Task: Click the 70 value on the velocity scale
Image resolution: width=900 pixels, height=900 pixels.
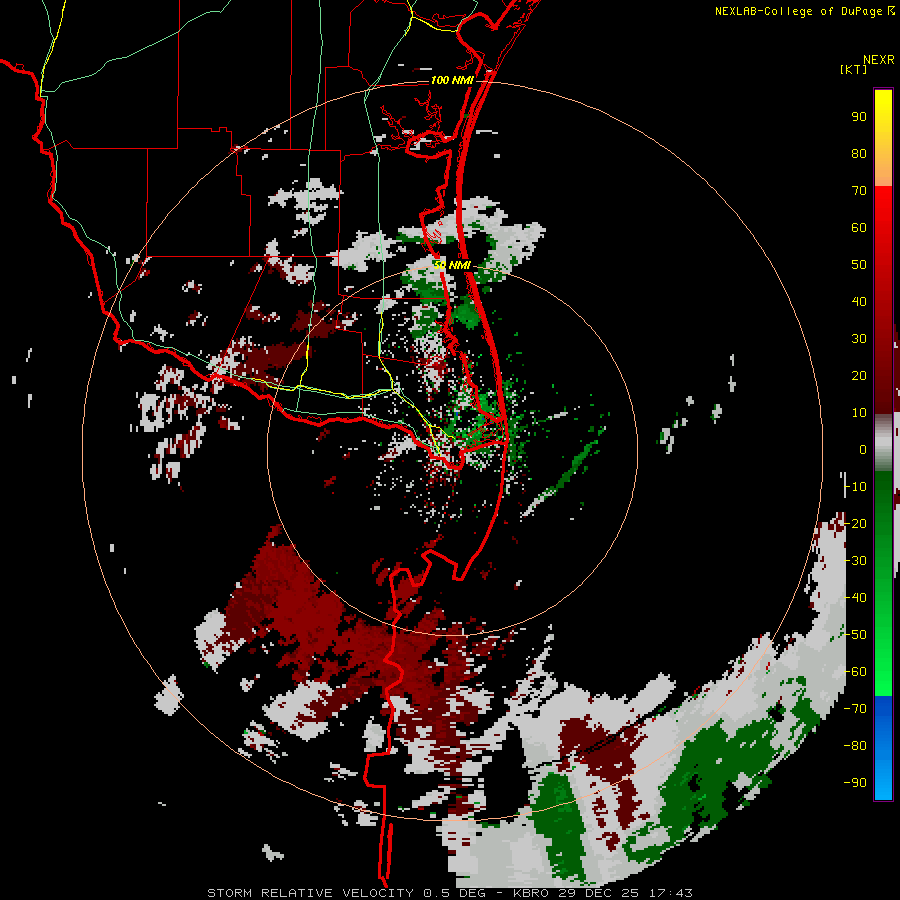Action: pyautogui.click(x=859, y=191)
